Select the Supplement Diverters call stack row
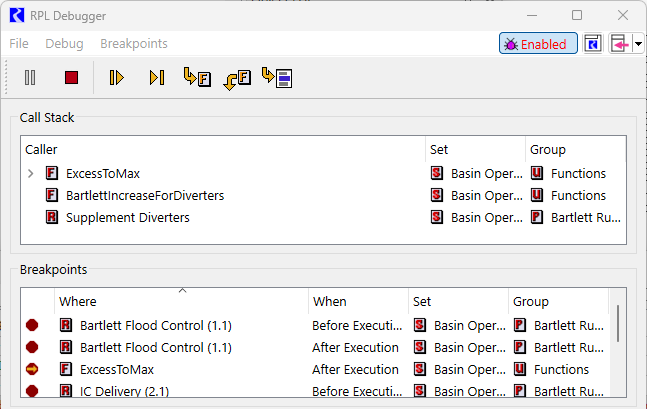647x409 pixels. [127, 217]
